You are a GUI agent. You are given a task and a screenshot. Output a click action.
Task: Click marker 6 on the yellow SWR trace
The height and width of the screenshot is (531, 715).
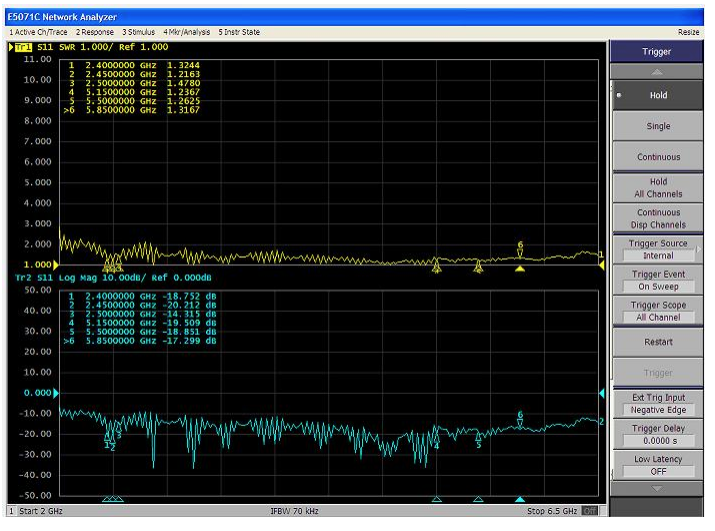[x=520, y=249]
